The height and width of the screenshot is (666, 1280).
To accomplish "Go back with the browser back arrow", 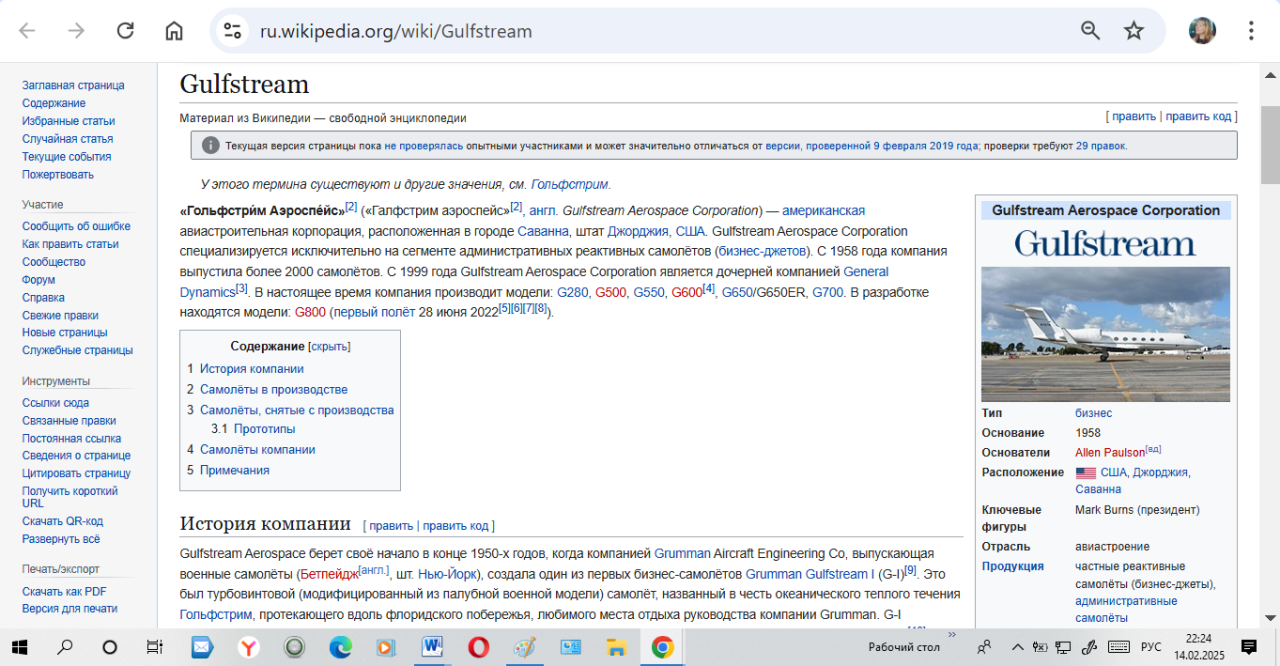I will point(27,31).
